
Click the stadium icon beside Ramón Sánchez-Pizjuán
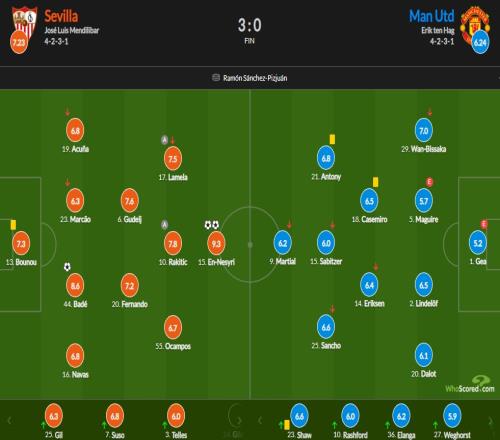(216, 78)
